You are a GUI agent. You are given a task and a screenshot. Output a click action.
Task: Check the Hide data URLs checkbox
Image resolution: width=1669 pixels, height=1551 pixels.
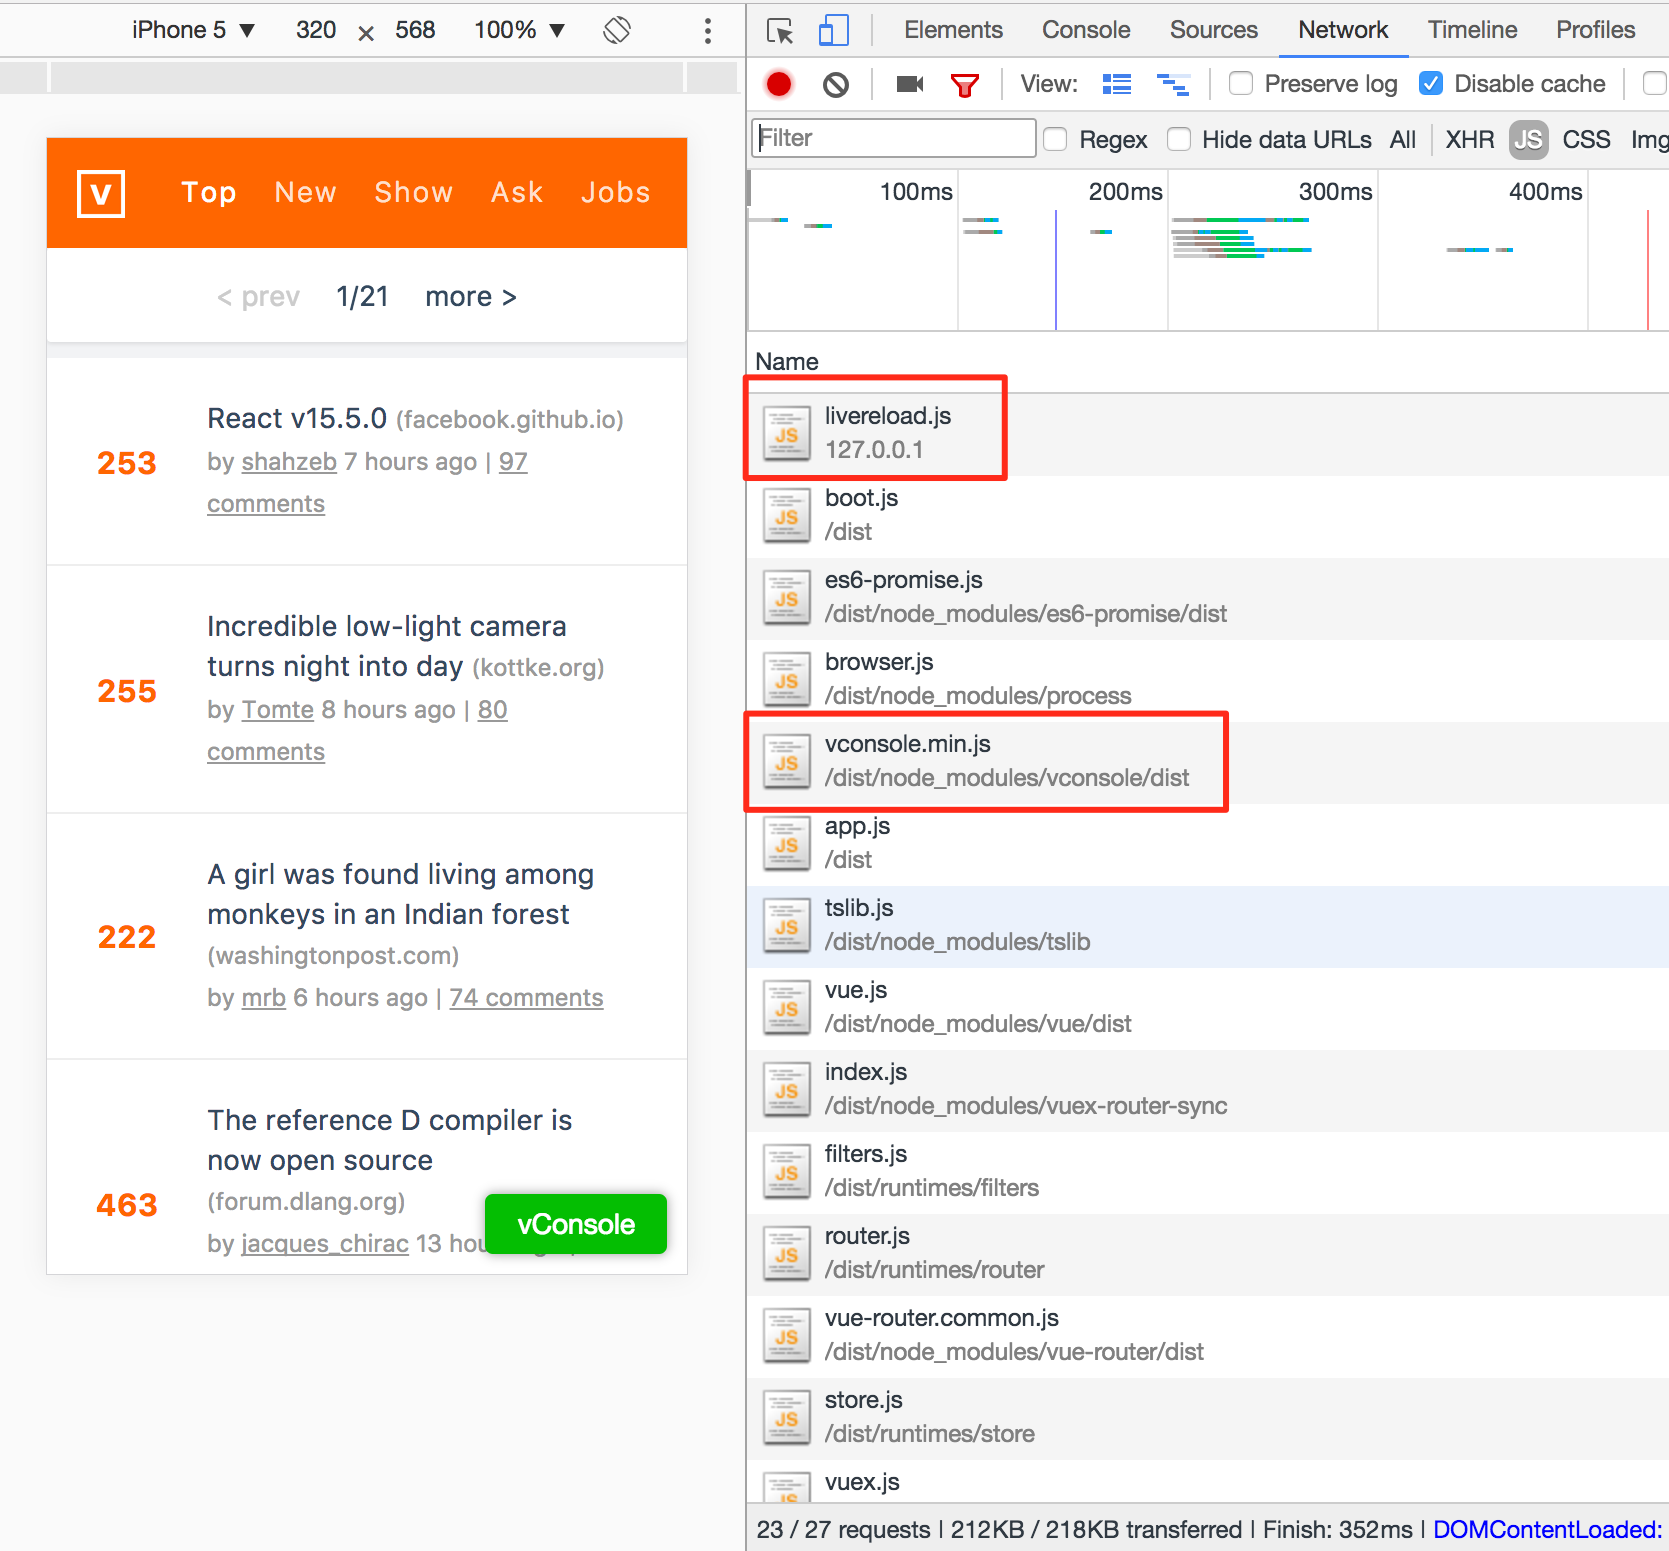1179,140
